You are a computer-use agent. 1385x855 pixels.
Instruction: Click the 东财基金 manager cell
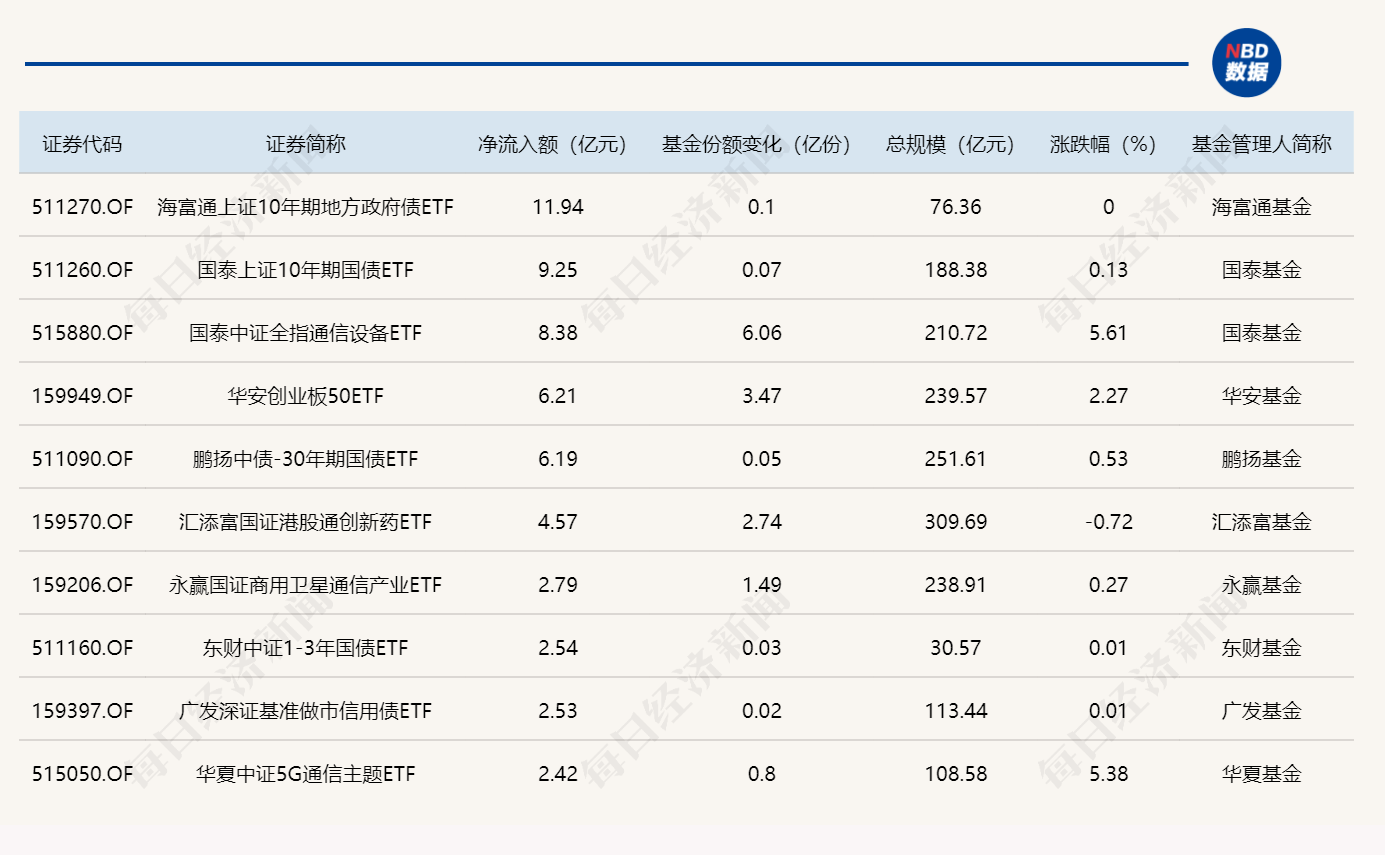pyautogui.click(x=1262, y=648)
